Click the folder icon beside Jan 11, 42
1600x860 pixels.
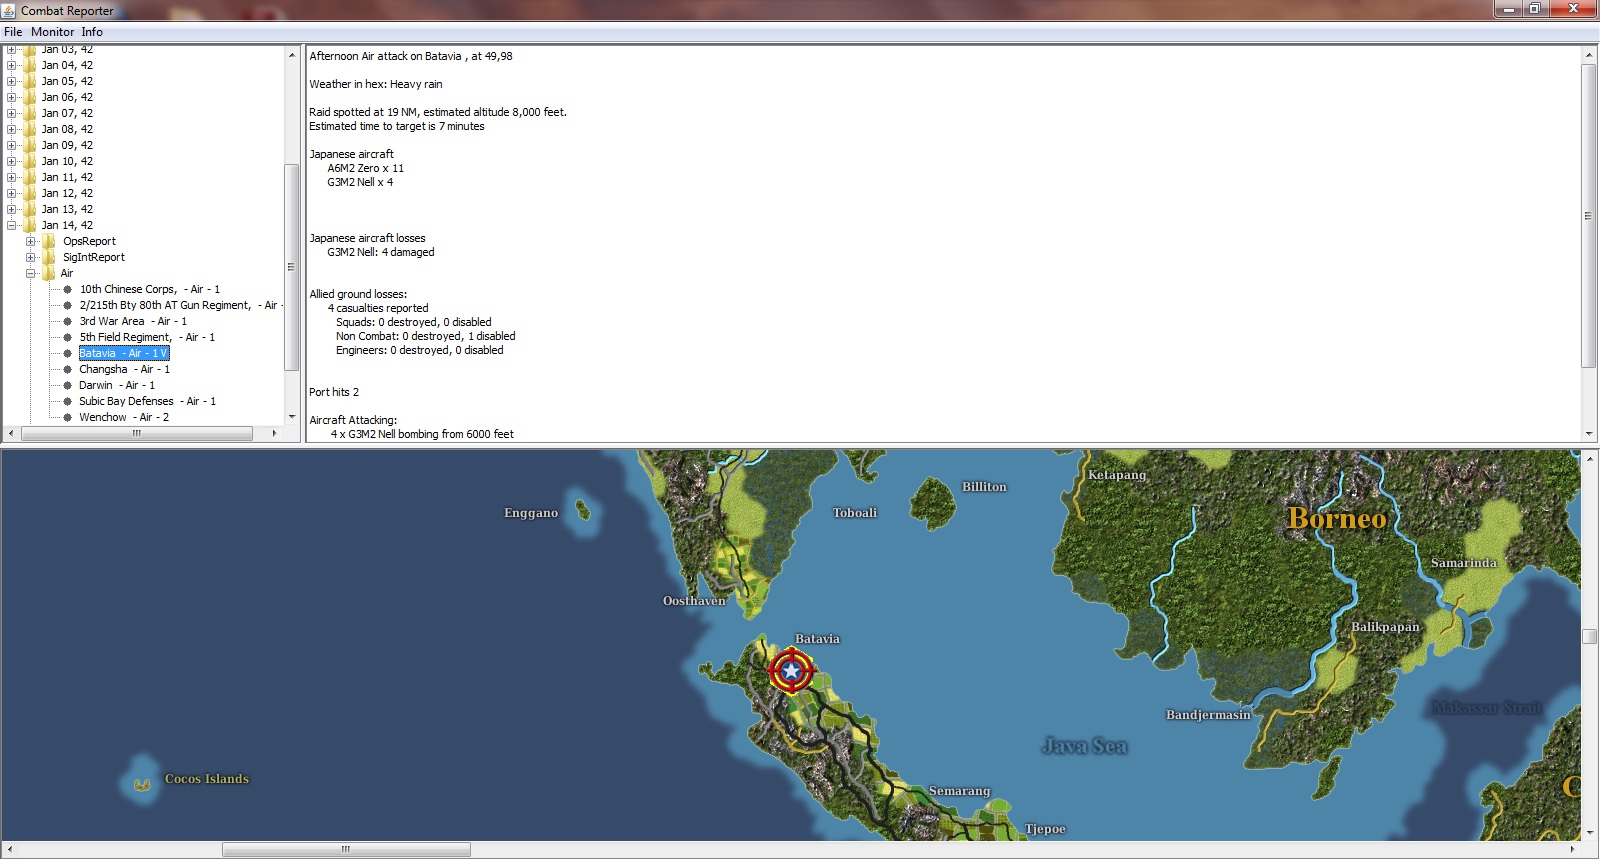click(x=30, y=177)
